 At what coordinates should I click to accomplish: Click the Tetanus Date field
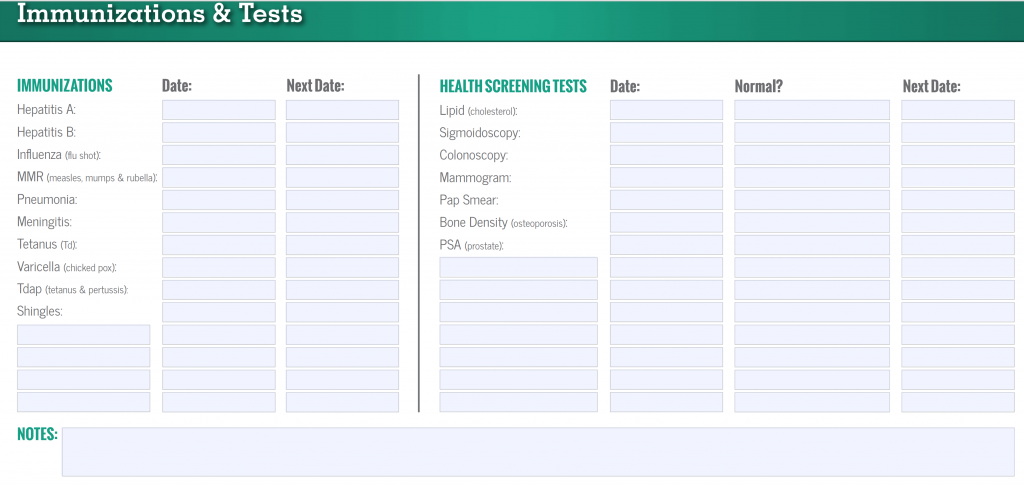[219, 245]
